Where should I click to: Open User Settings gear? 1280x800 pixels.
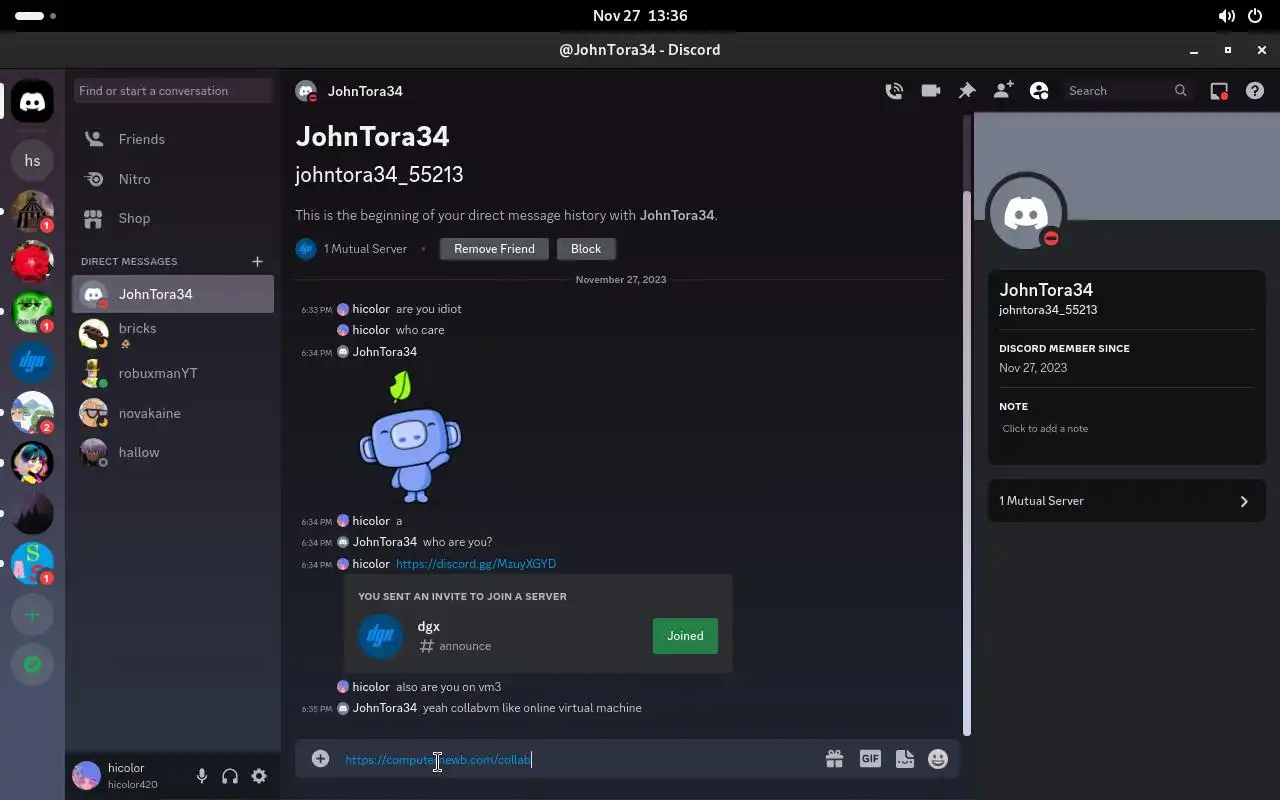pyautogui.click(x=259, y=776)
